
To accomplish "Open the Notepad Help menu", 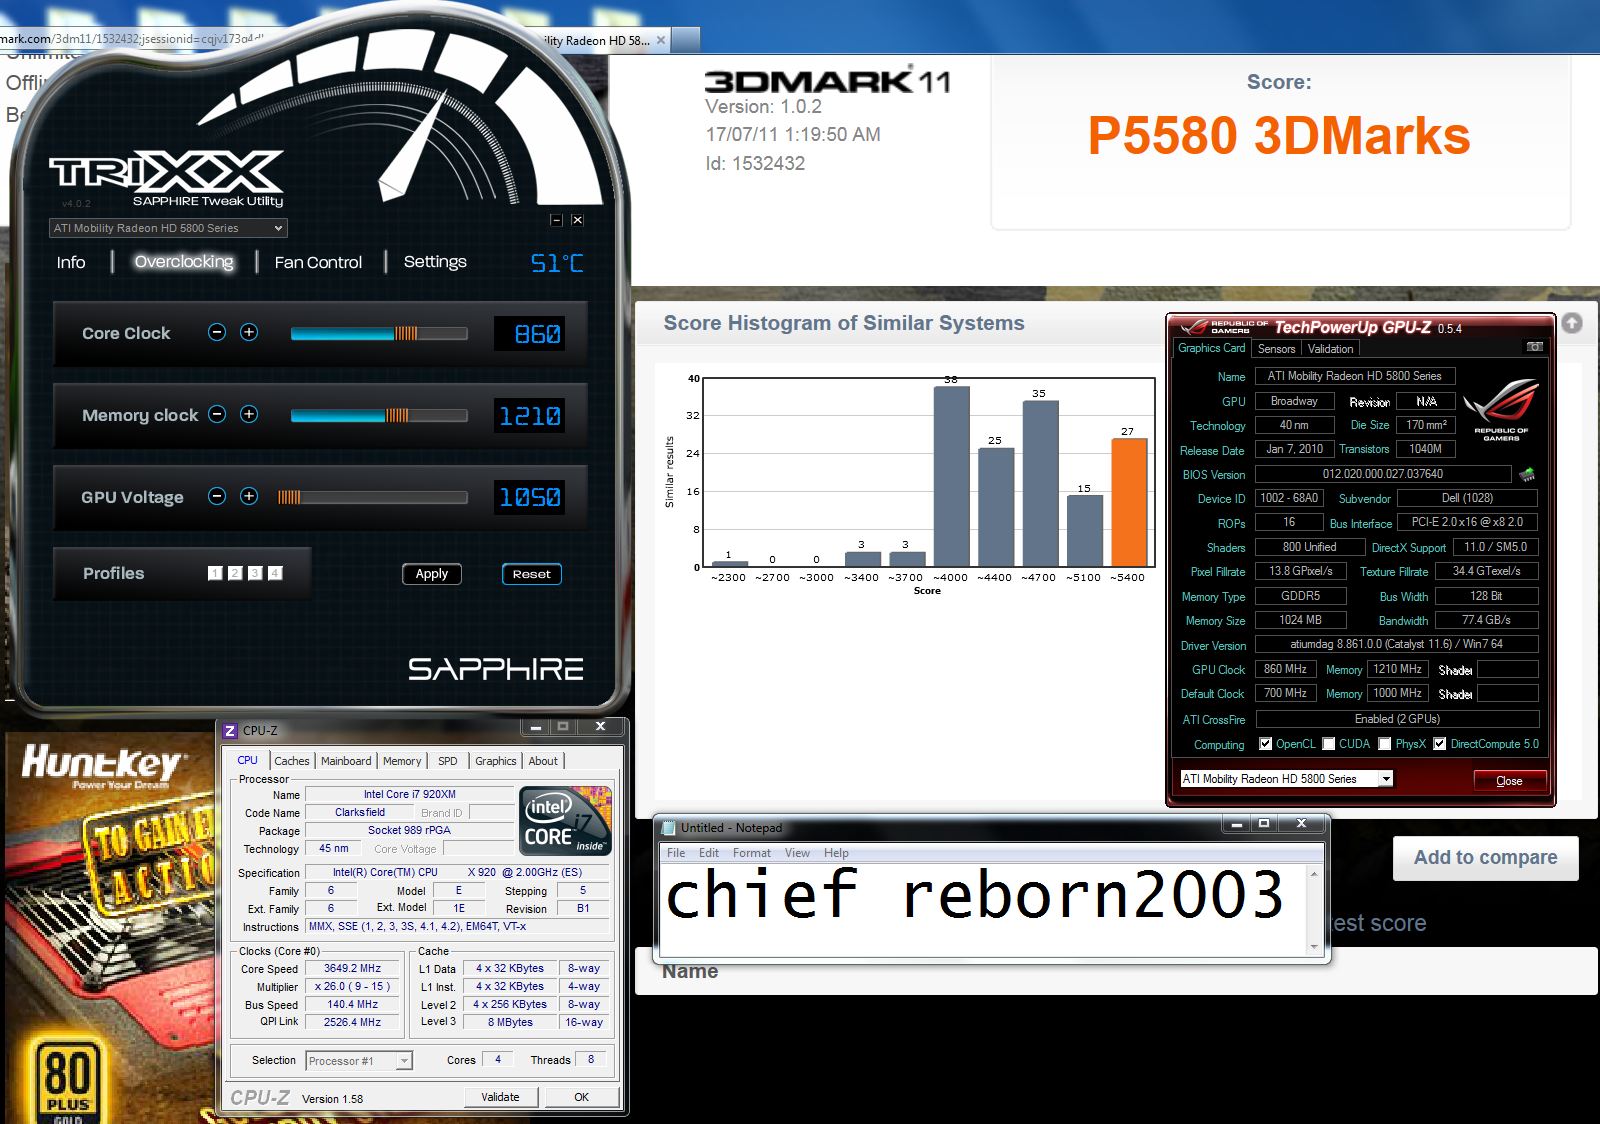I will pyautogui.click(x=836, y=853).
